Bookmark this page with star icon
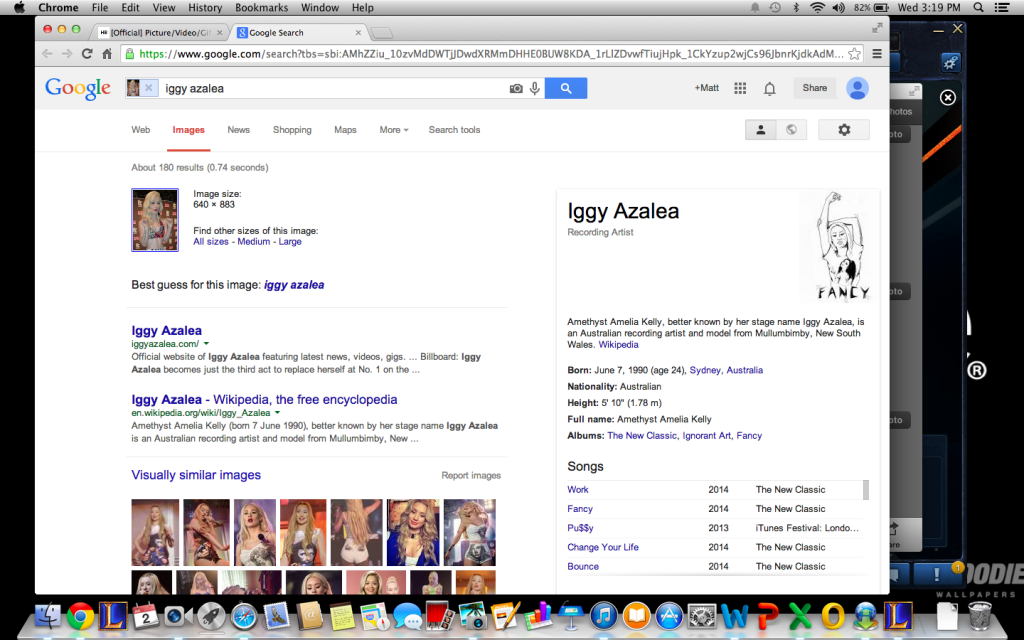Screen dimensions: 1024x640 click(x=854, y=54)
